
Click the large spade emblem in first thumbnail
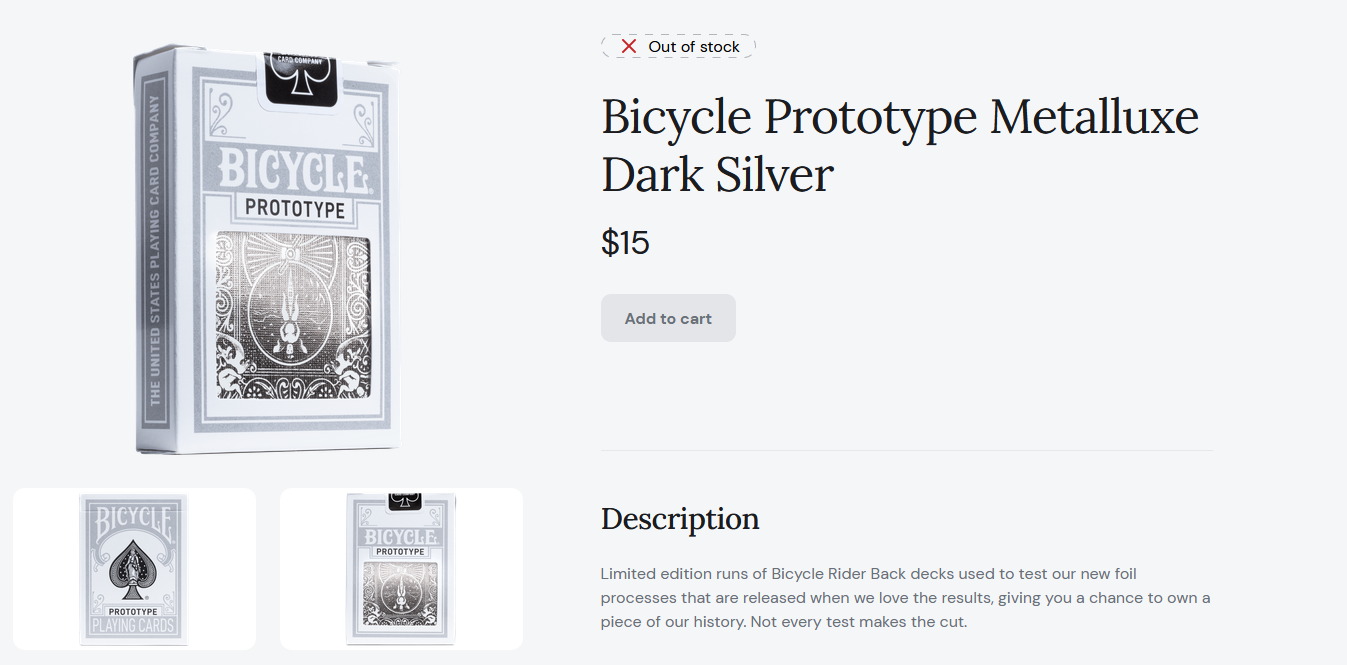[x=133, y=571]
